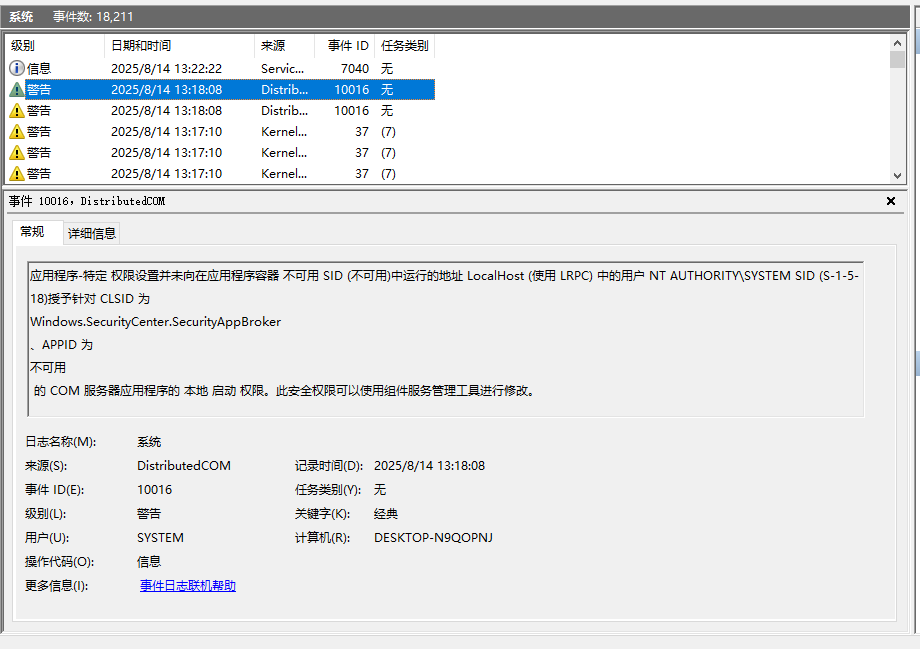
Task: Open the 事件日志联机帮助 link
Action: tap(188, 586)
